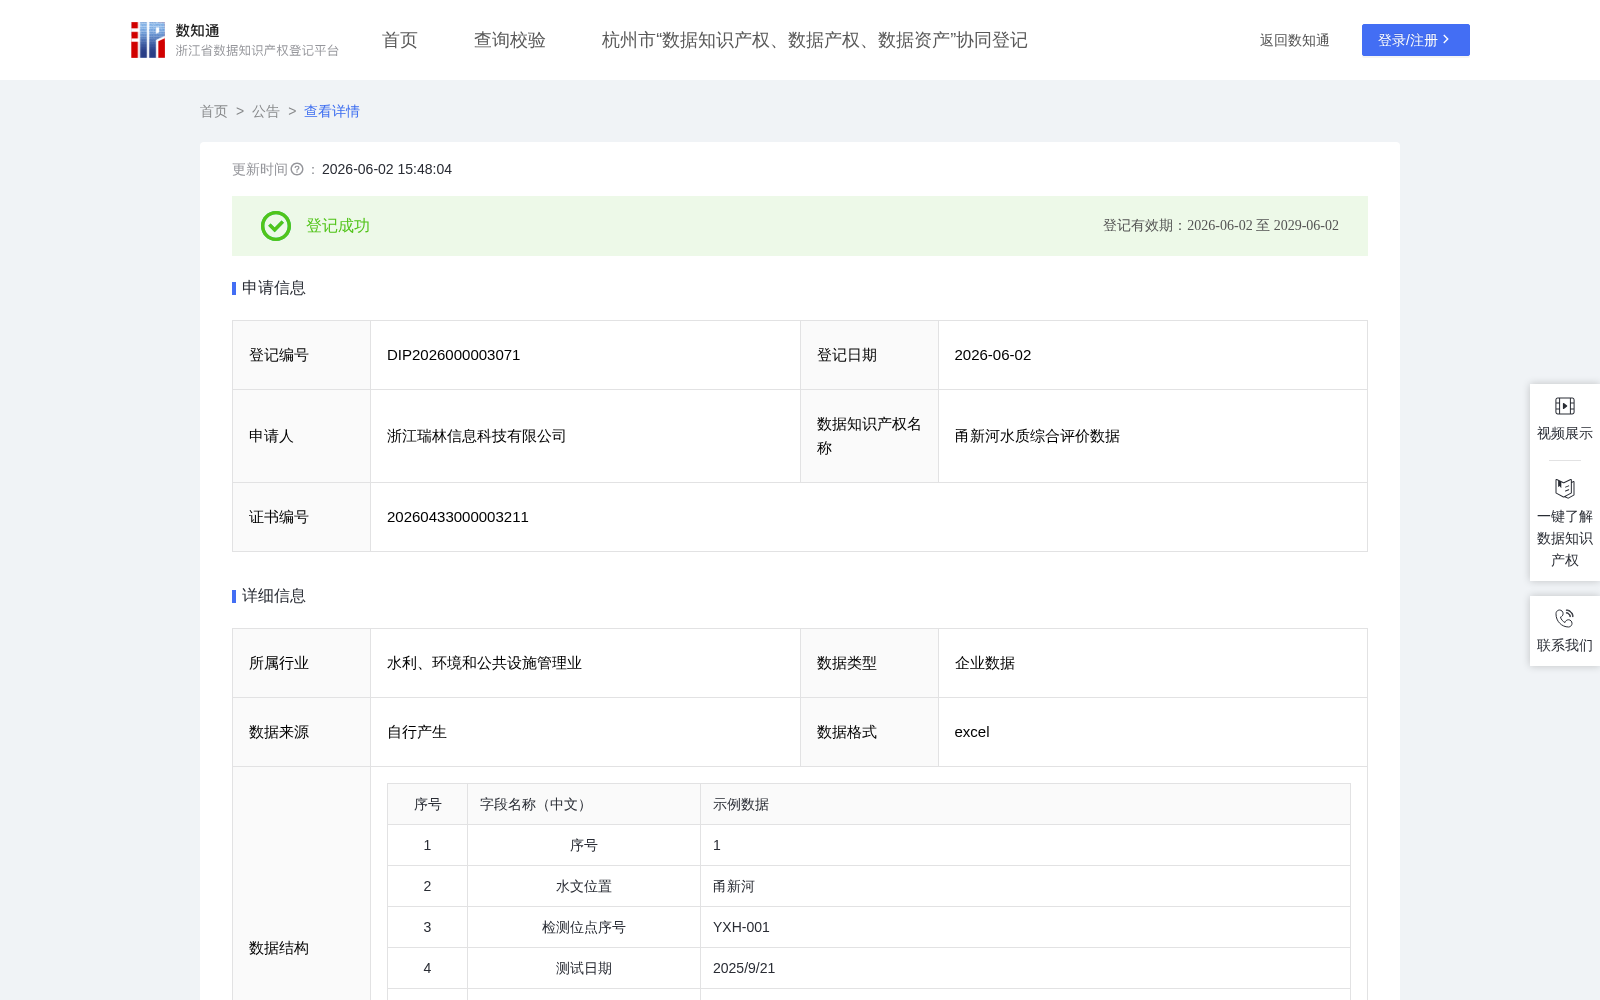Image resolution: width=1600 pixels, height=1000 pixels.
Task: Select the update time 2026-06-02 15:48:04
Action: 387,170
